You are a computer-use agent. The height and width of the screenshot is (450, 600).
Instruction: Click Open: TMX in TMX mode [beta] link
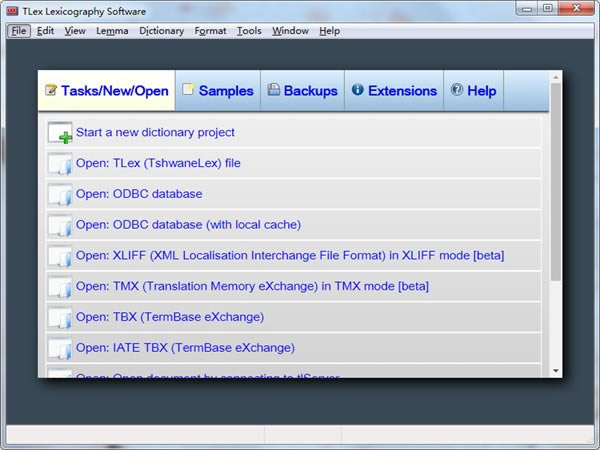click(x=252, y=286)
